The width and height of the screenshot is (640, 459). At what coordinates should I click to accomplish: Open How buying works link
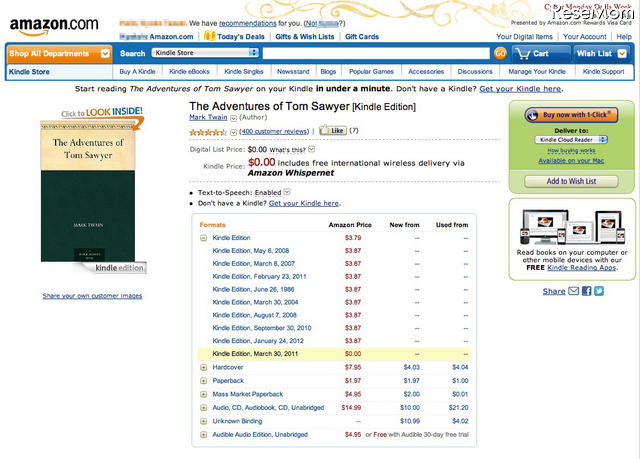pyautogui.click(x=571, y=151)
